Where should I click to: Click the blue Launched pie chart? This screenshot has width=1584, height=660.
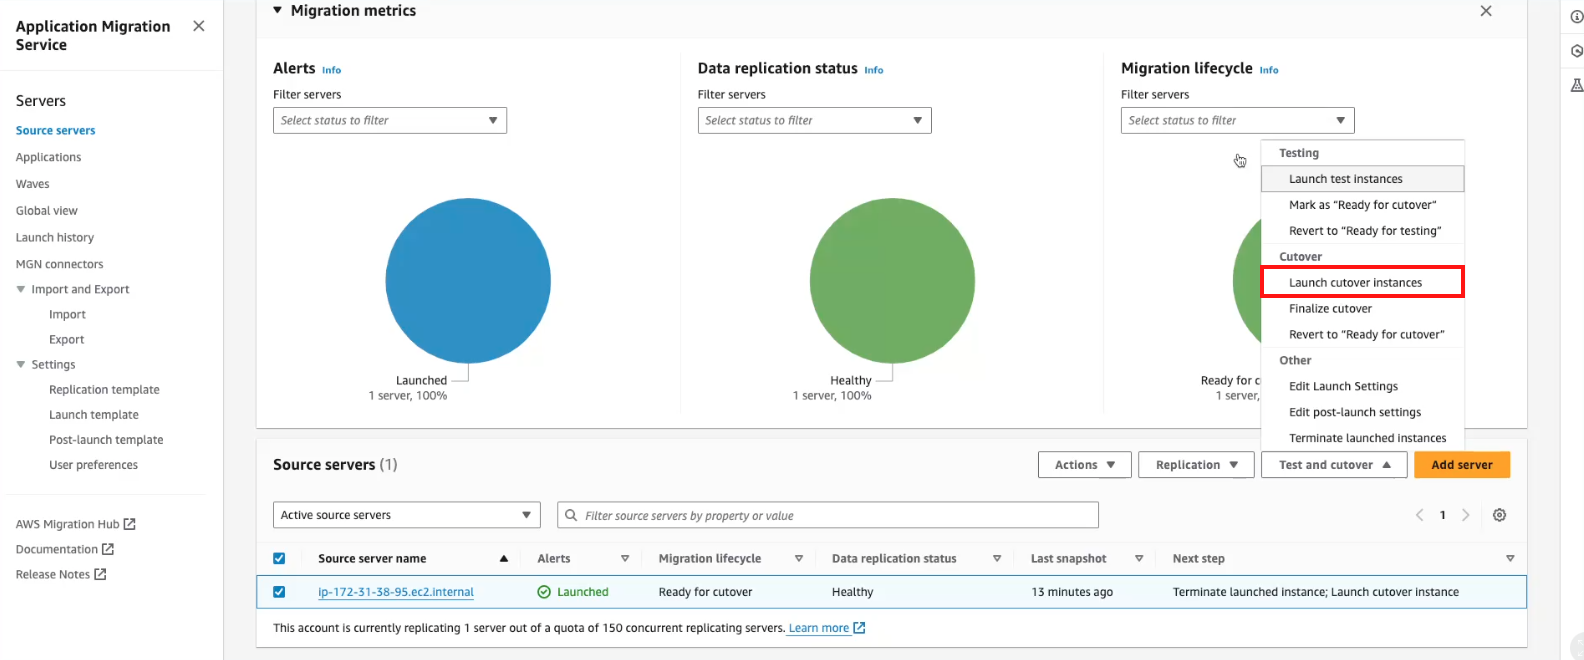click(x=468, y=281)
